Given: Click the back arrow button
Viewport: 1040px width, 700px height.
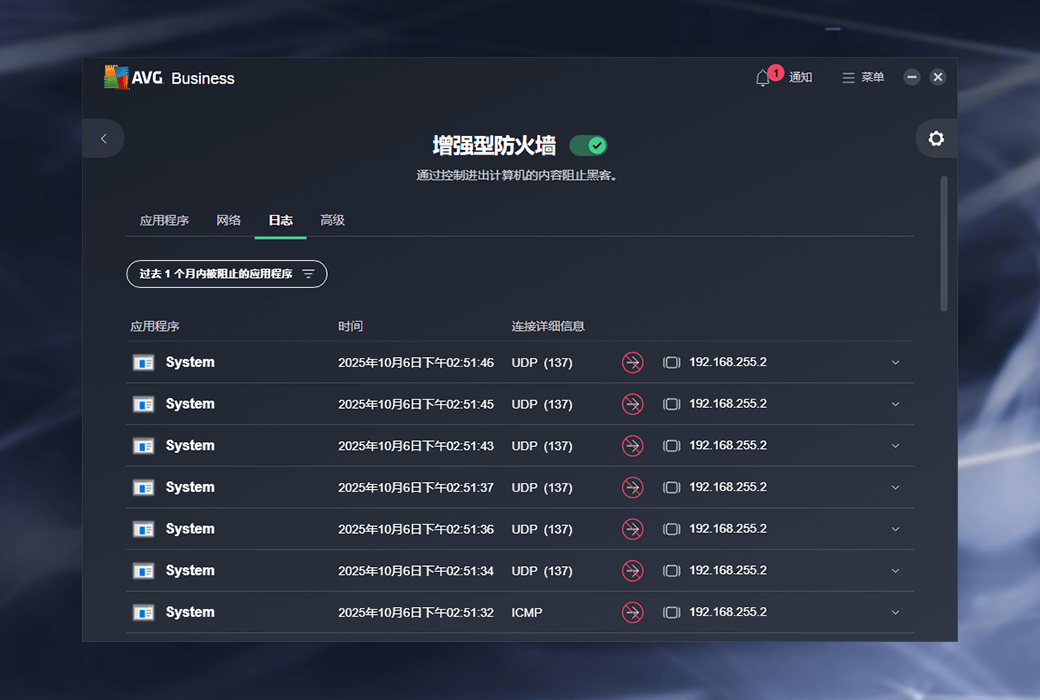Looking at the screenshot, I should pyautogui.click(x=104, y=139).
